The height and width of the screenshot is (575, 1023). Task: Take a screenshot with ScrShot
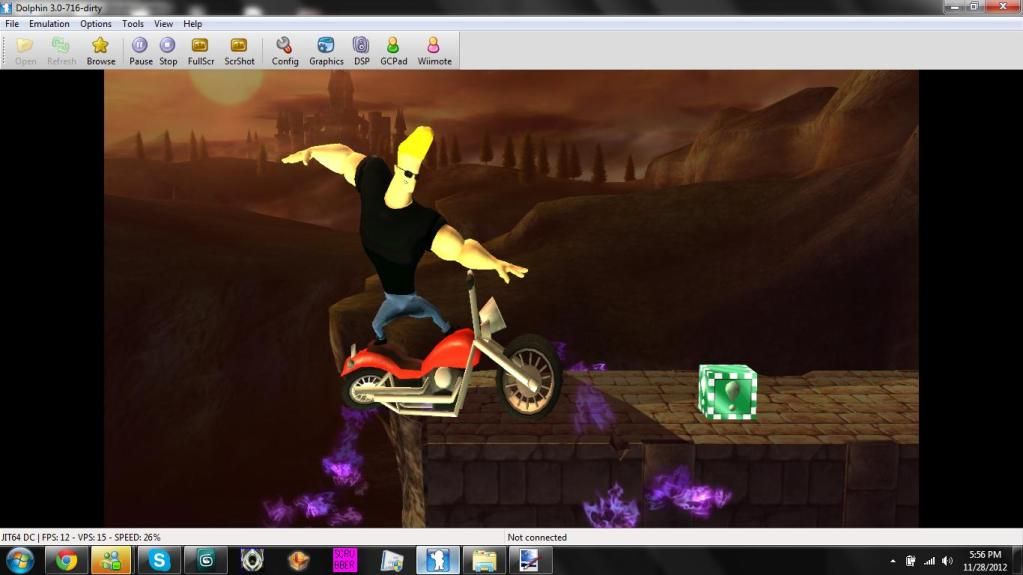pos(239,51)
